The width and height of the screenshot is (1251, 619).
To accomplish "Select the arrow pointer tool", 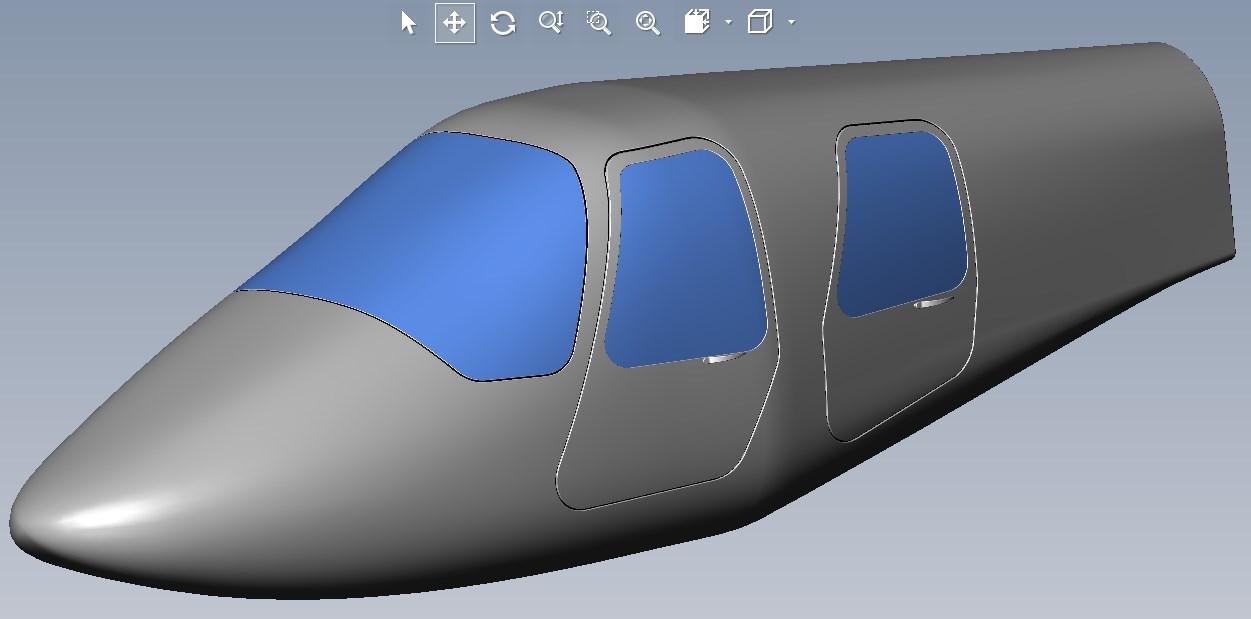I will coord(408,22).
